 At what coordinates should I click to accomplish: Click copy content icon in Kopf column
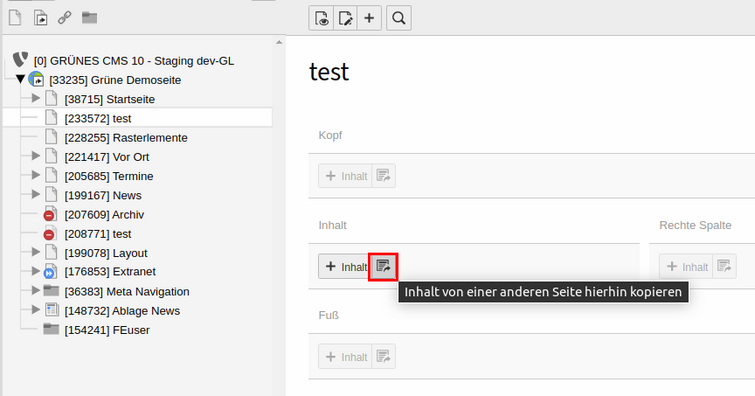pos(383,176)
